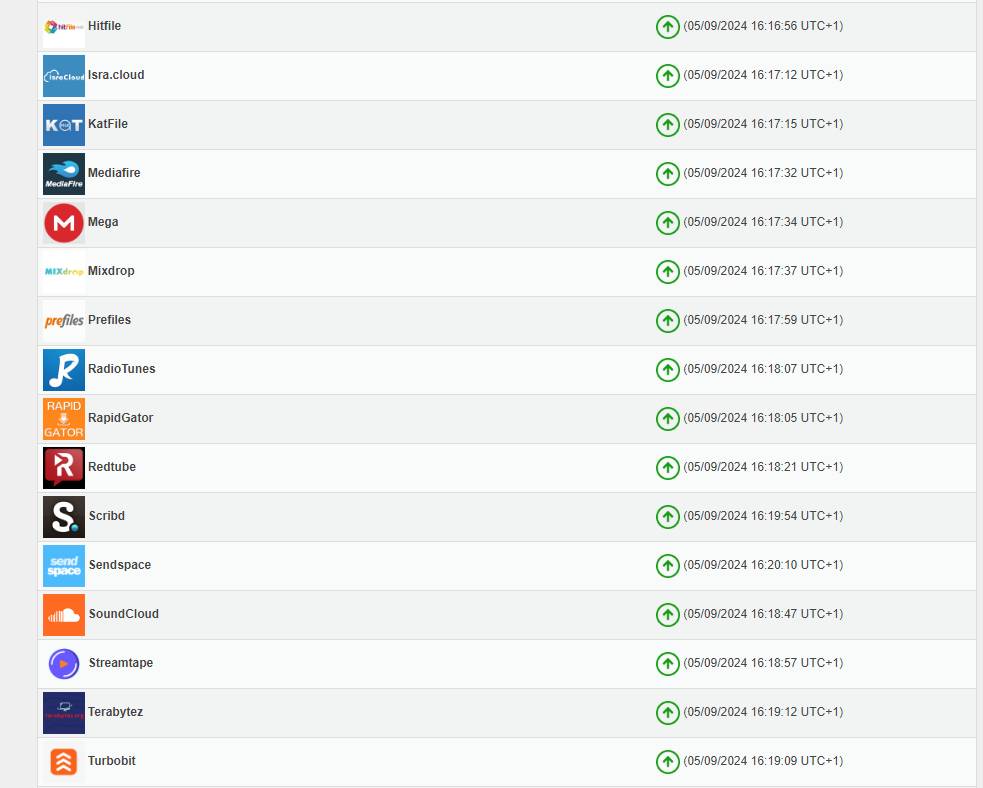983x788 pixels.
Task: Click the Turbobit logo icon
Action: (x=64, y=762)
